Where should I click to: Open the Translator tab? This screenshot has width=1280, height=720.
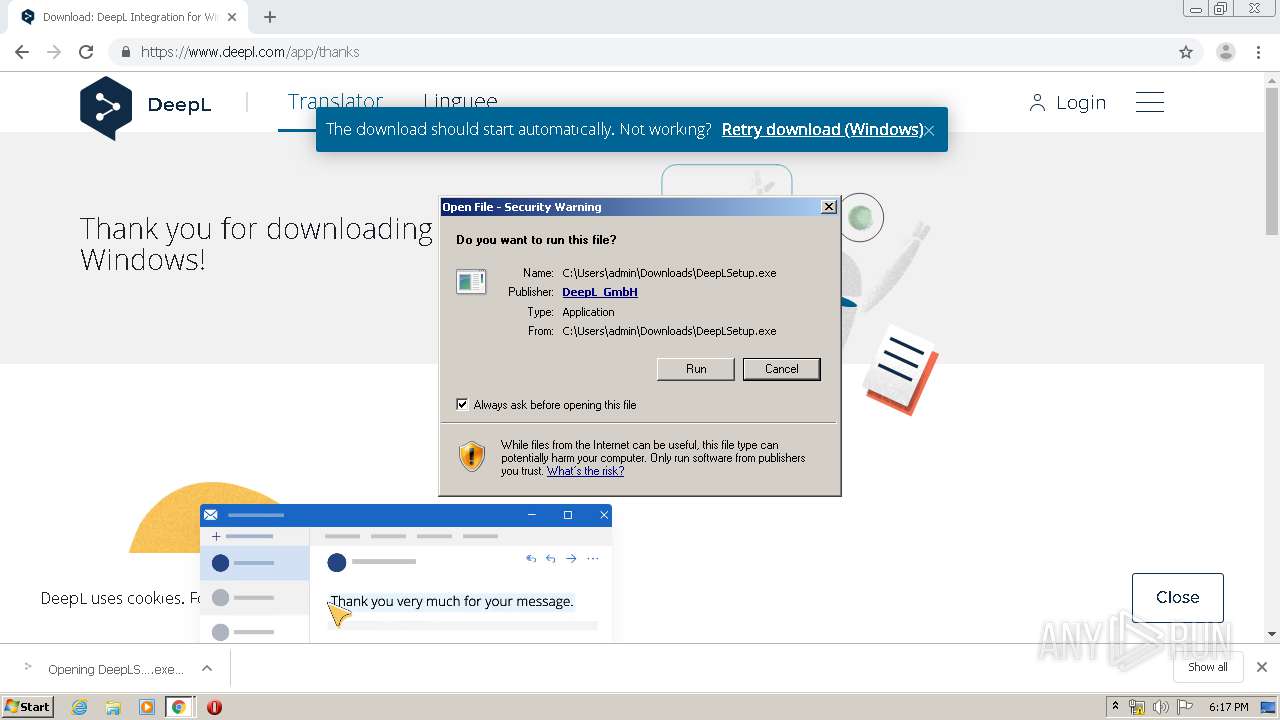pos(335,101)
